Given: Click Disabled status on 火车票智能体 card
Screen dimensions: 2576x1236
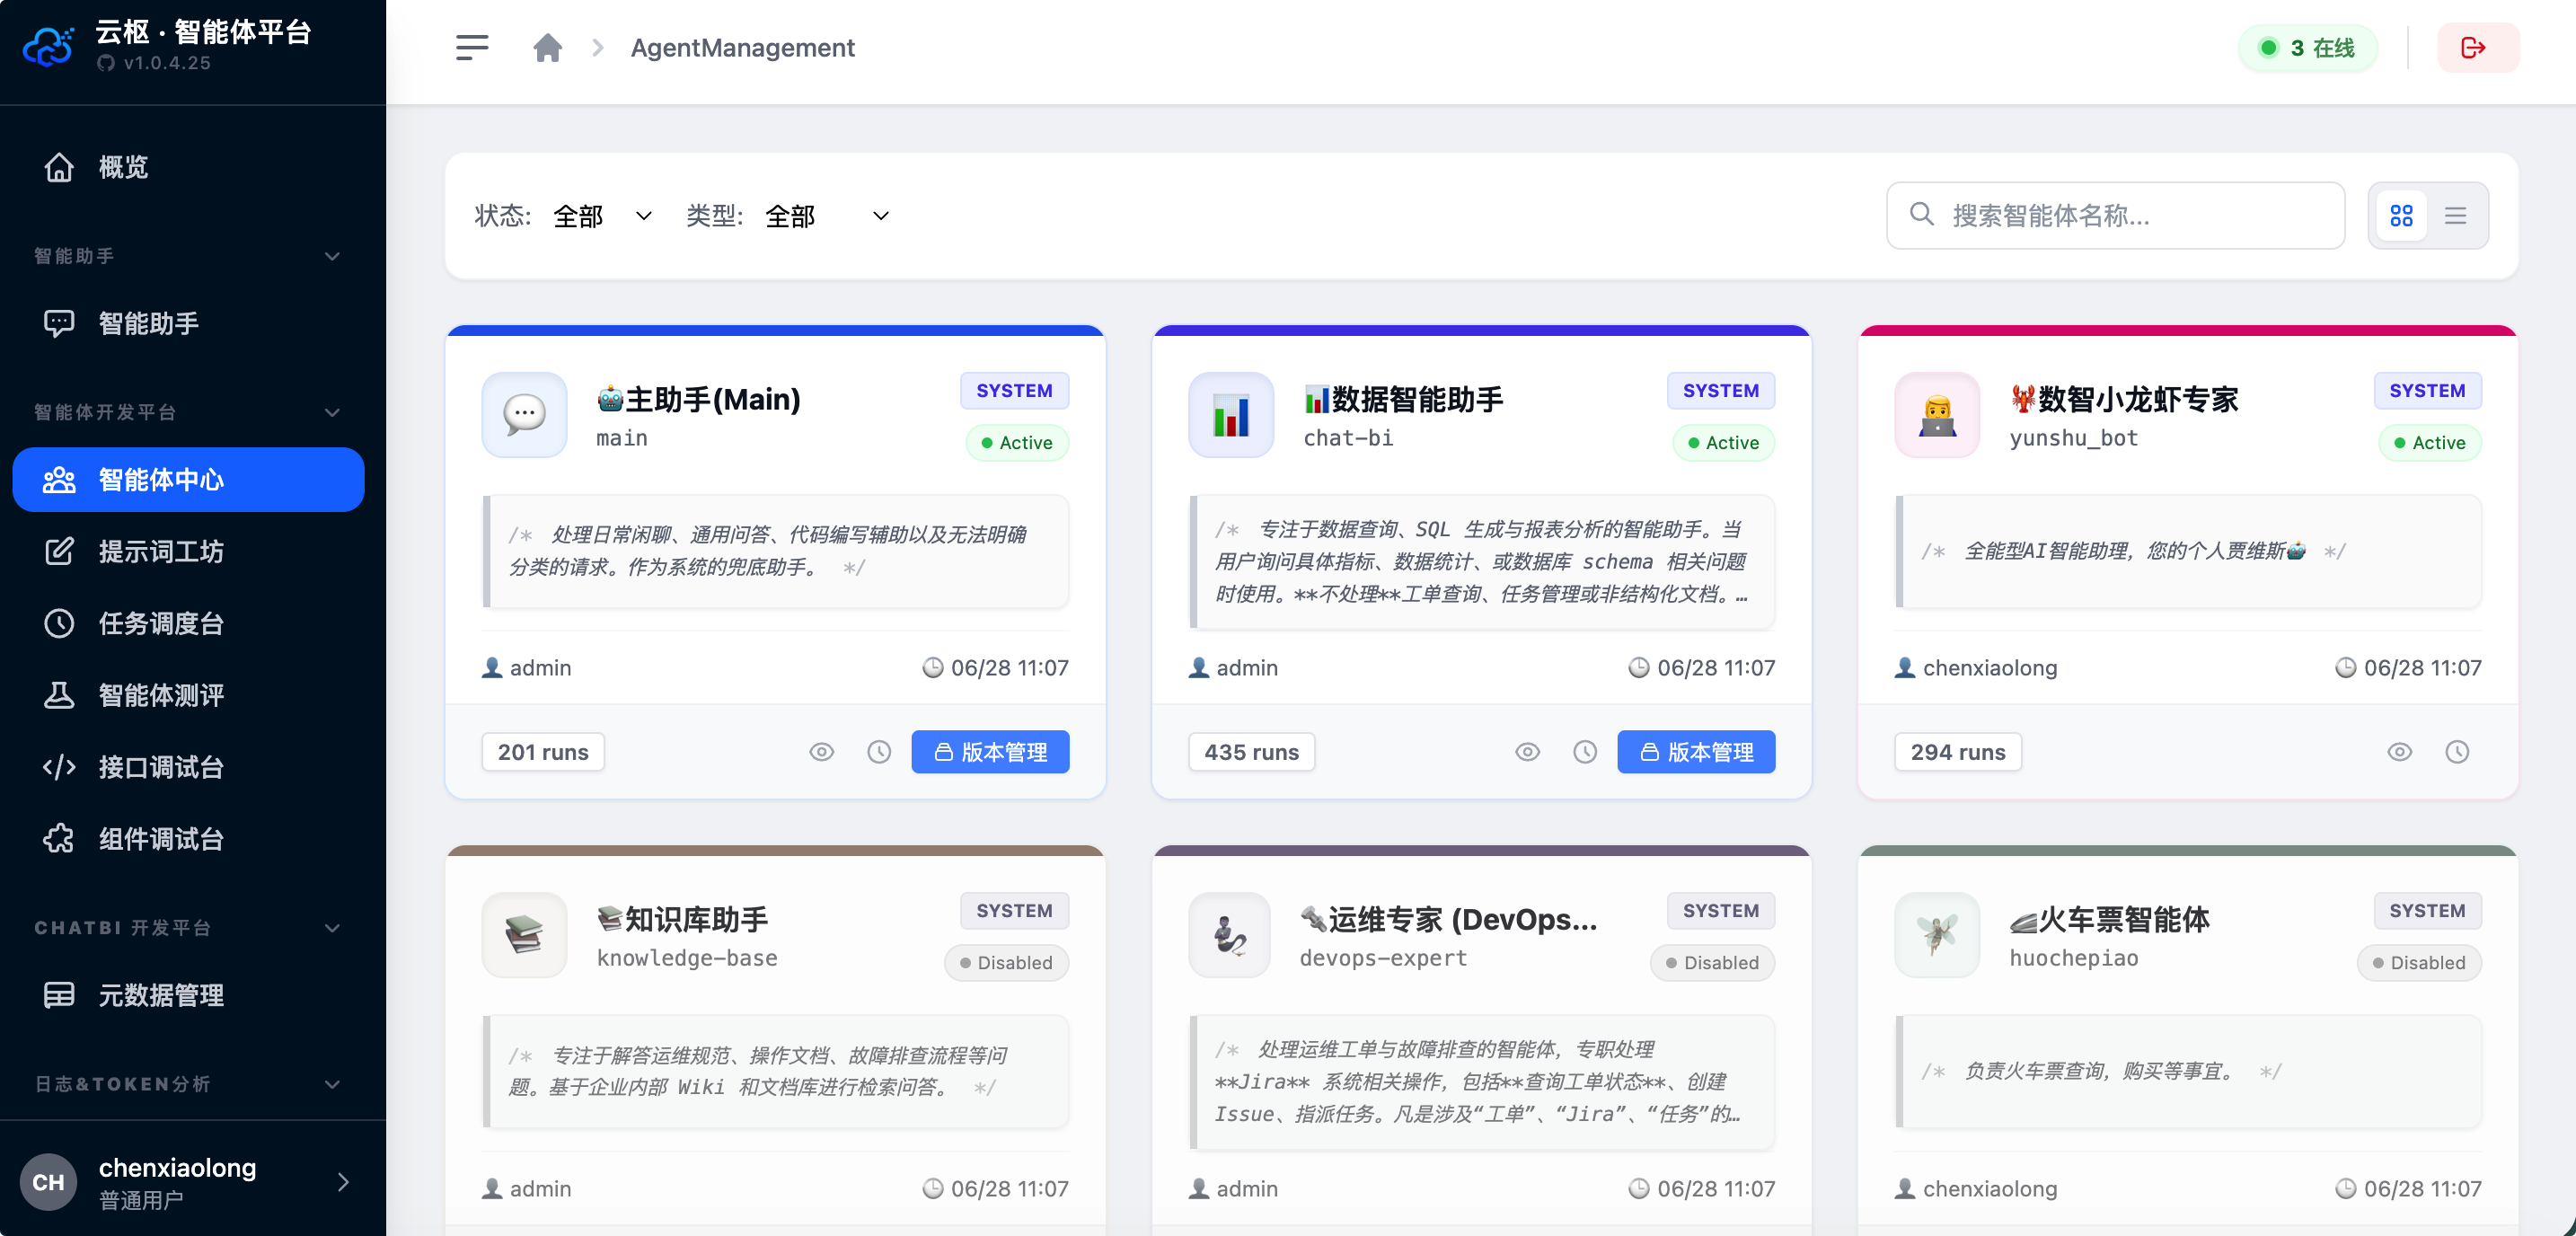Looking at the screenshot, I should click(x=2419, y=962).
